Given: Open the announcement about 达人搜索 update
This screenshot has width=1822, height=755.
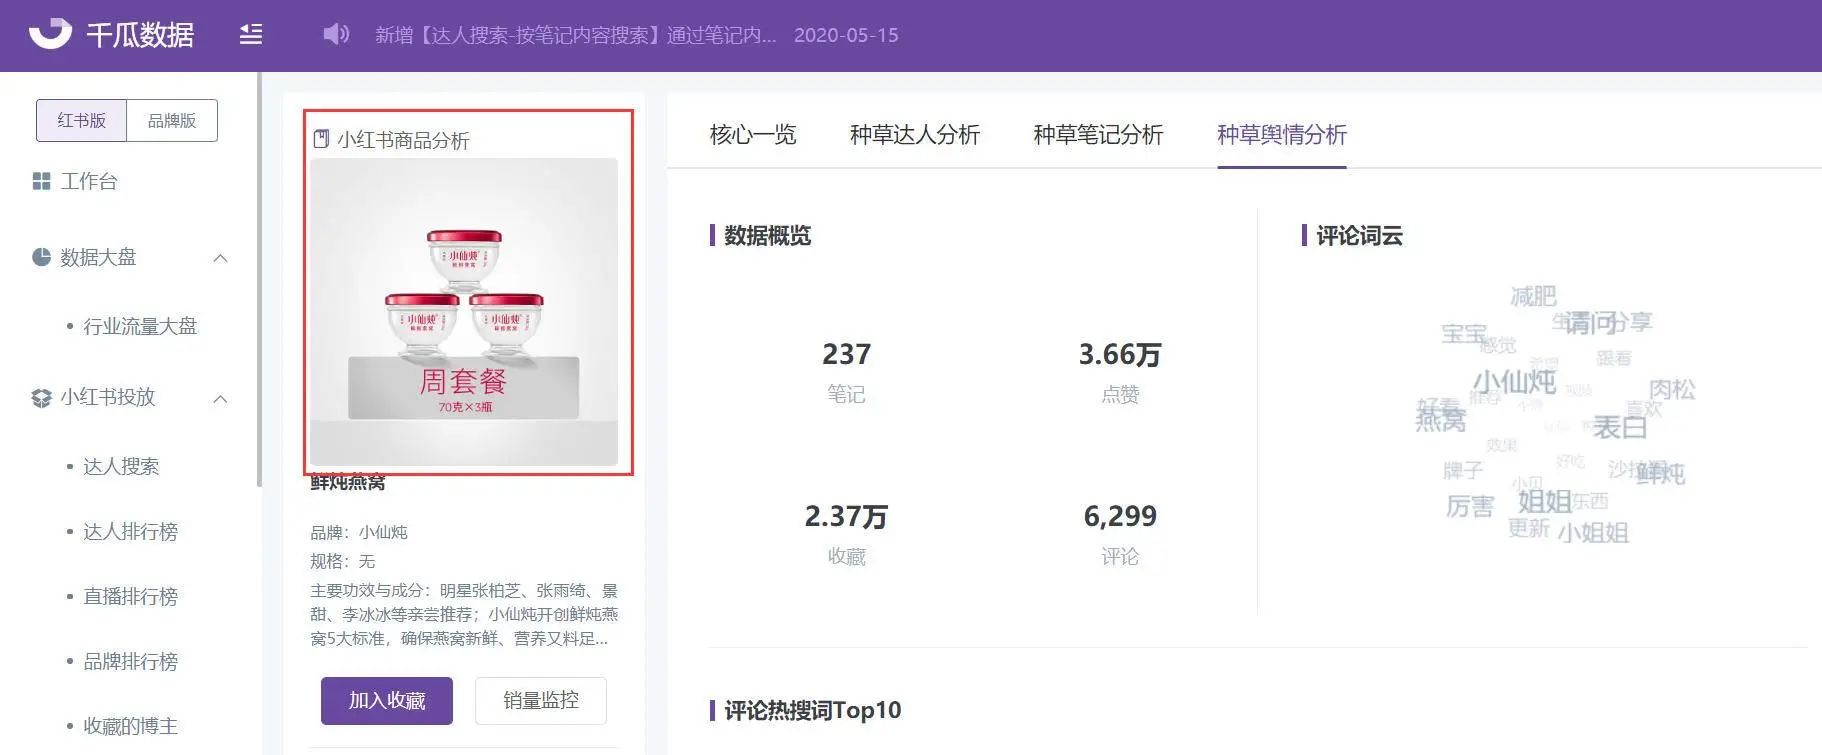Looking at the screenshot, I should point(575,35).
